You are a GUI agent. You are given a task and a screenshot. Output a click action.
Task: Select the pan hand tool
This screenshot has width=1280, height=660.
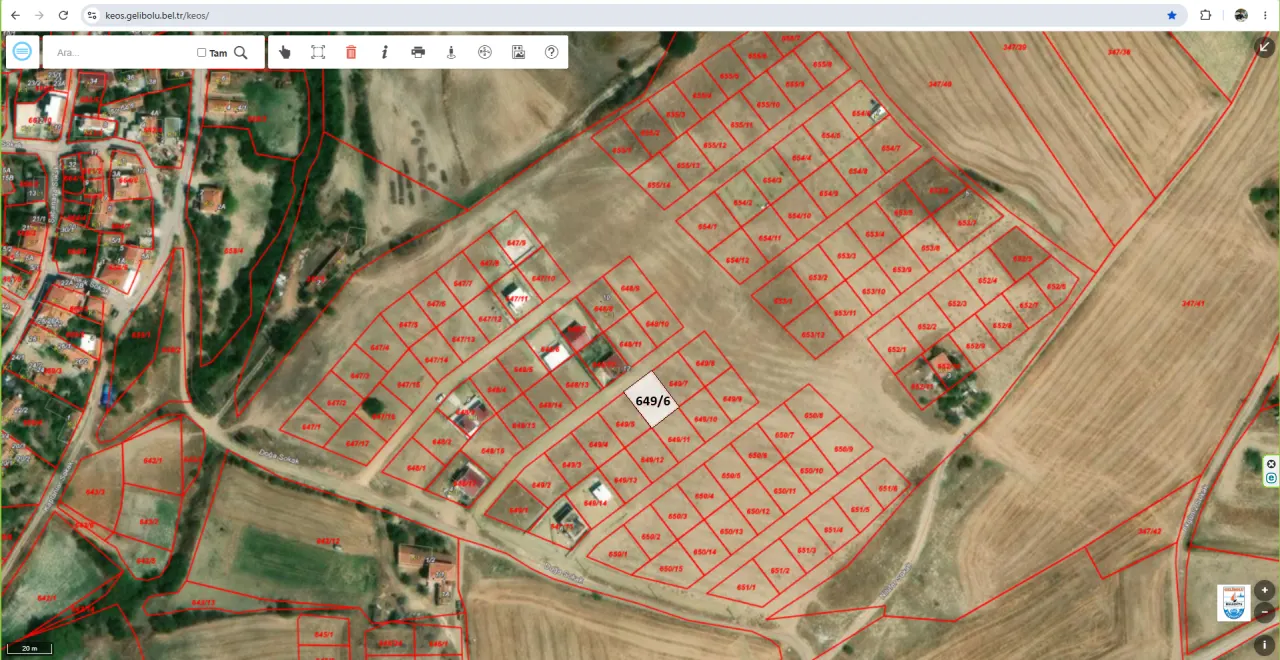[x=285, y=52]
